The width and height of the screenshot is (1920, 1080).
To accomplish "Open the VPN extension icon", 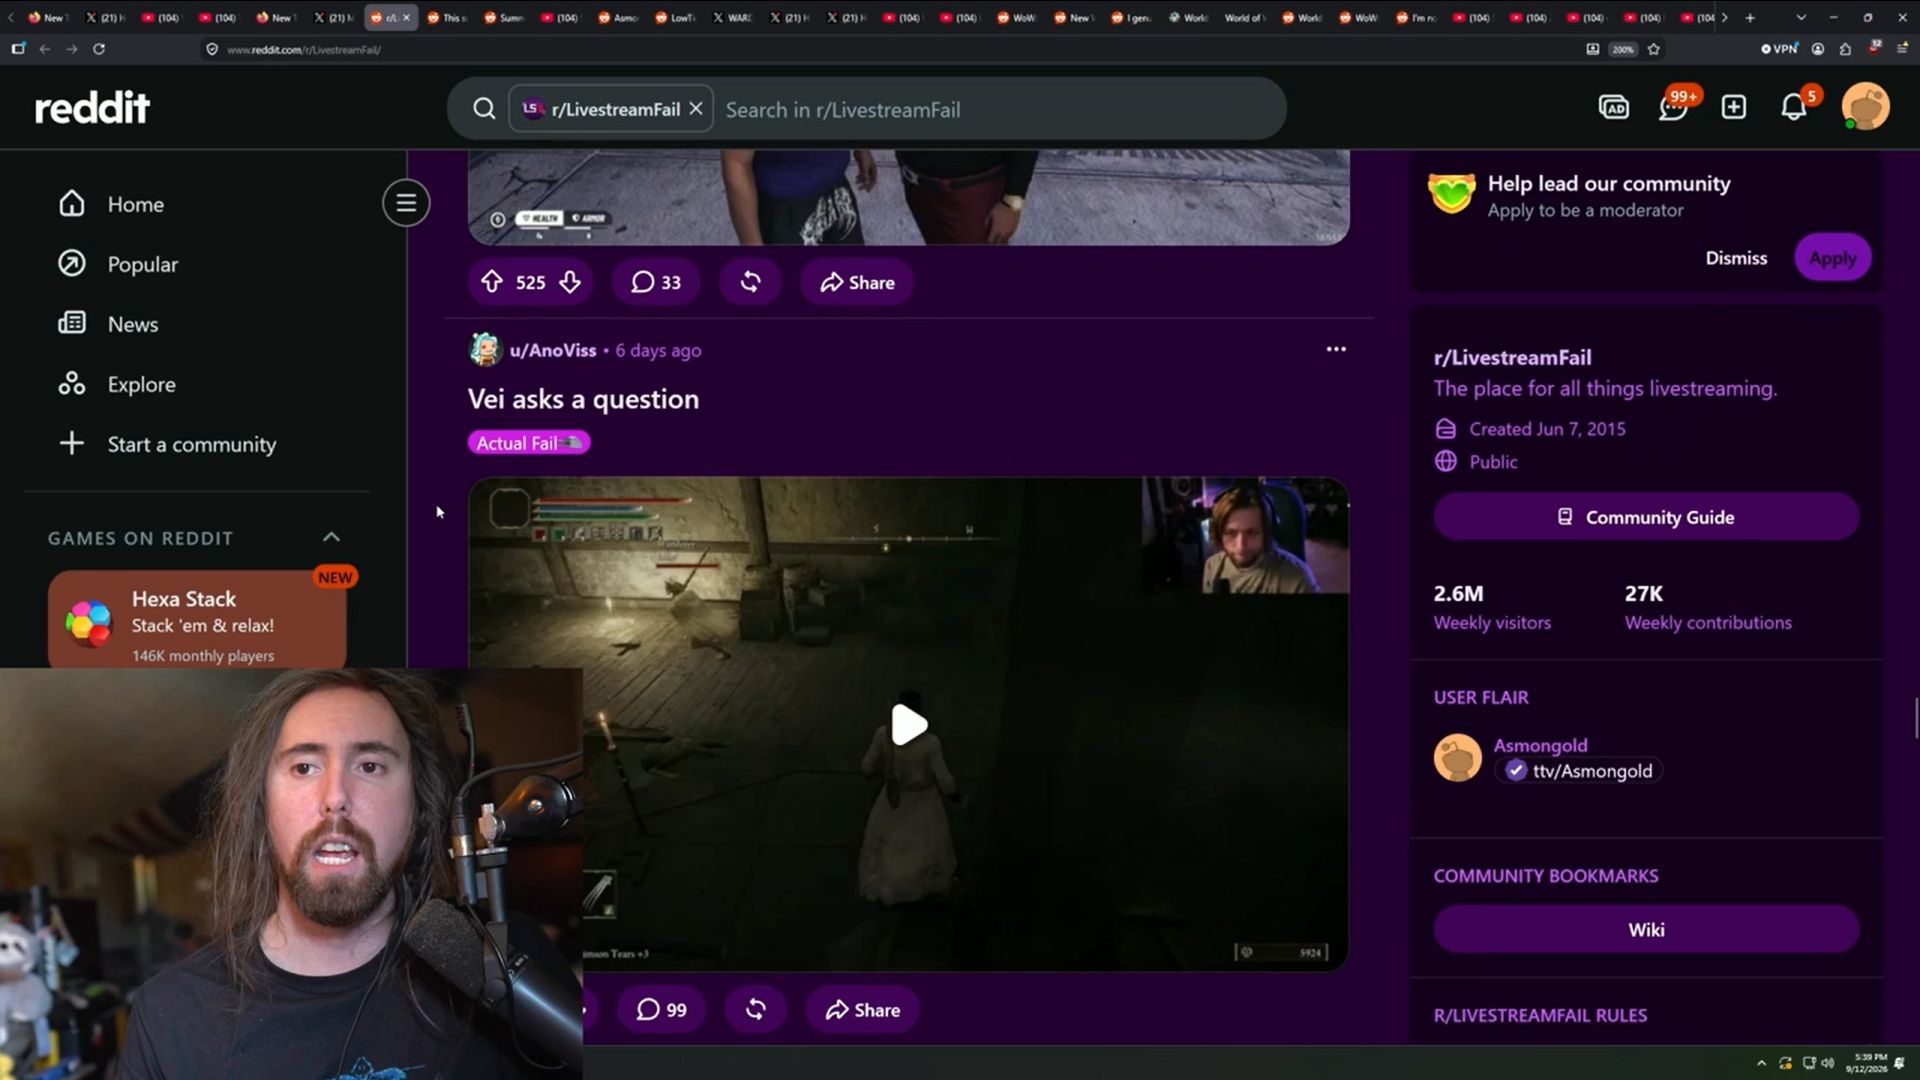I will pyautogui.click(x=1780, y=48).
